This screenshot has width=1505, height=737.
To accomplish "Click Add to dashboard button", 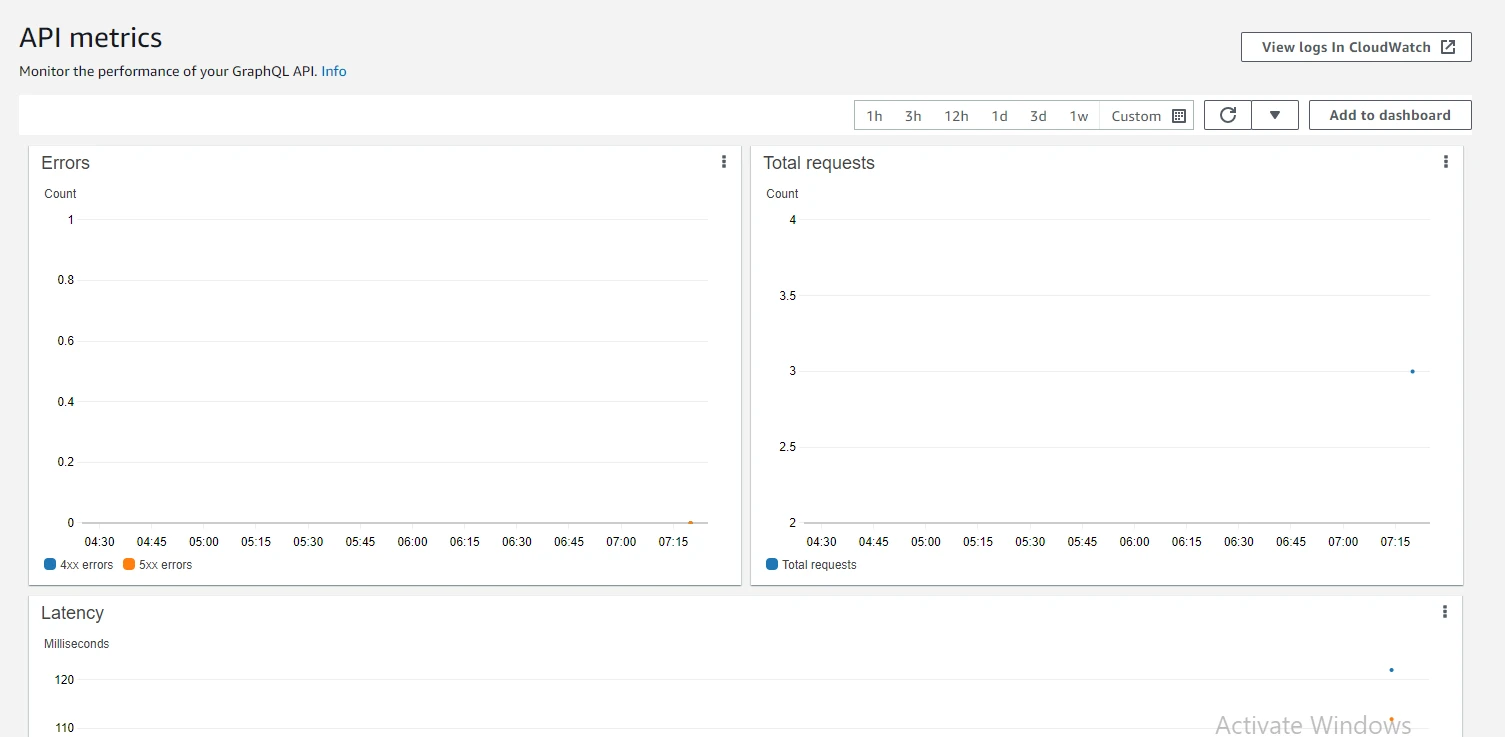I will pos(1389,115).
